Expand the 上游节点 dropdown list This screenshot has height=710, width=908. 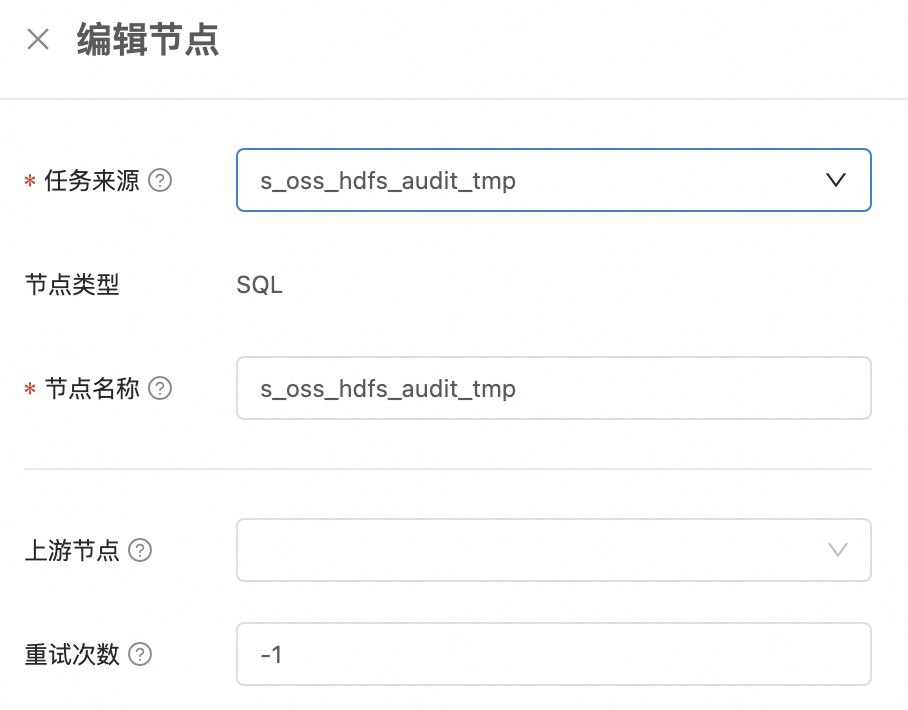[x=554, y=551]
